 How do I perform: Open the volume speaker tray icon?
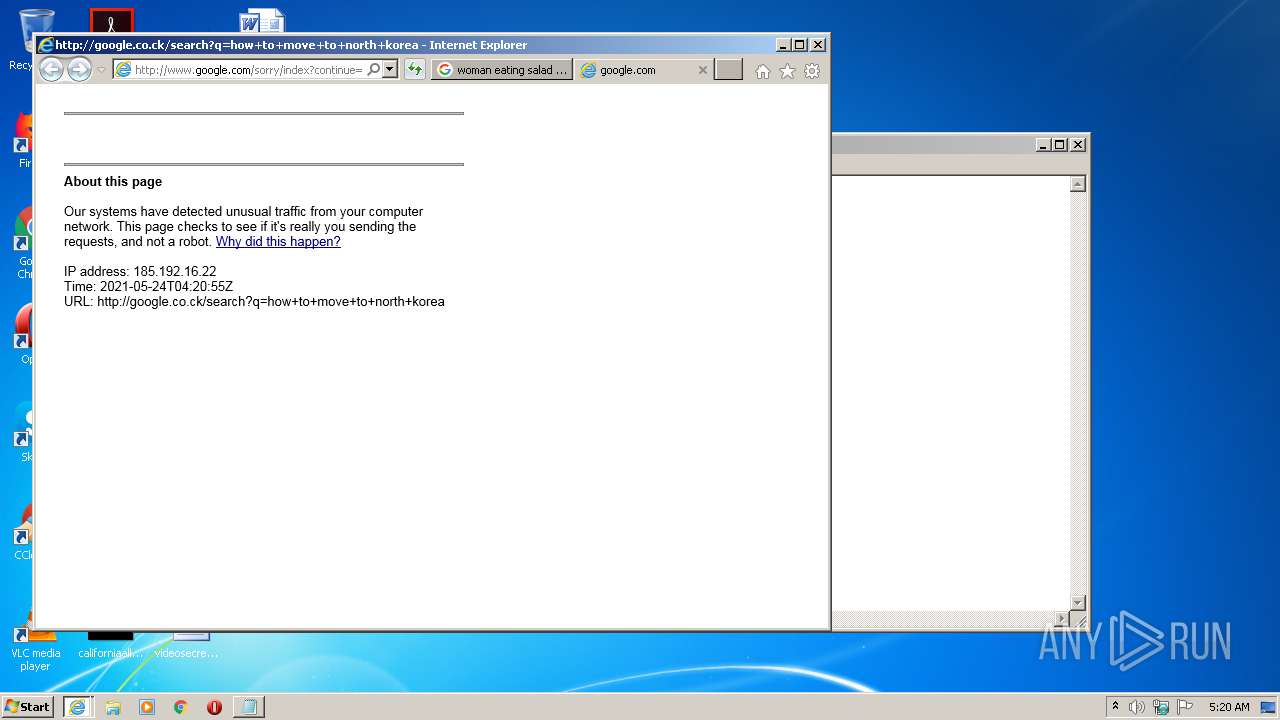pos(1136,707)
